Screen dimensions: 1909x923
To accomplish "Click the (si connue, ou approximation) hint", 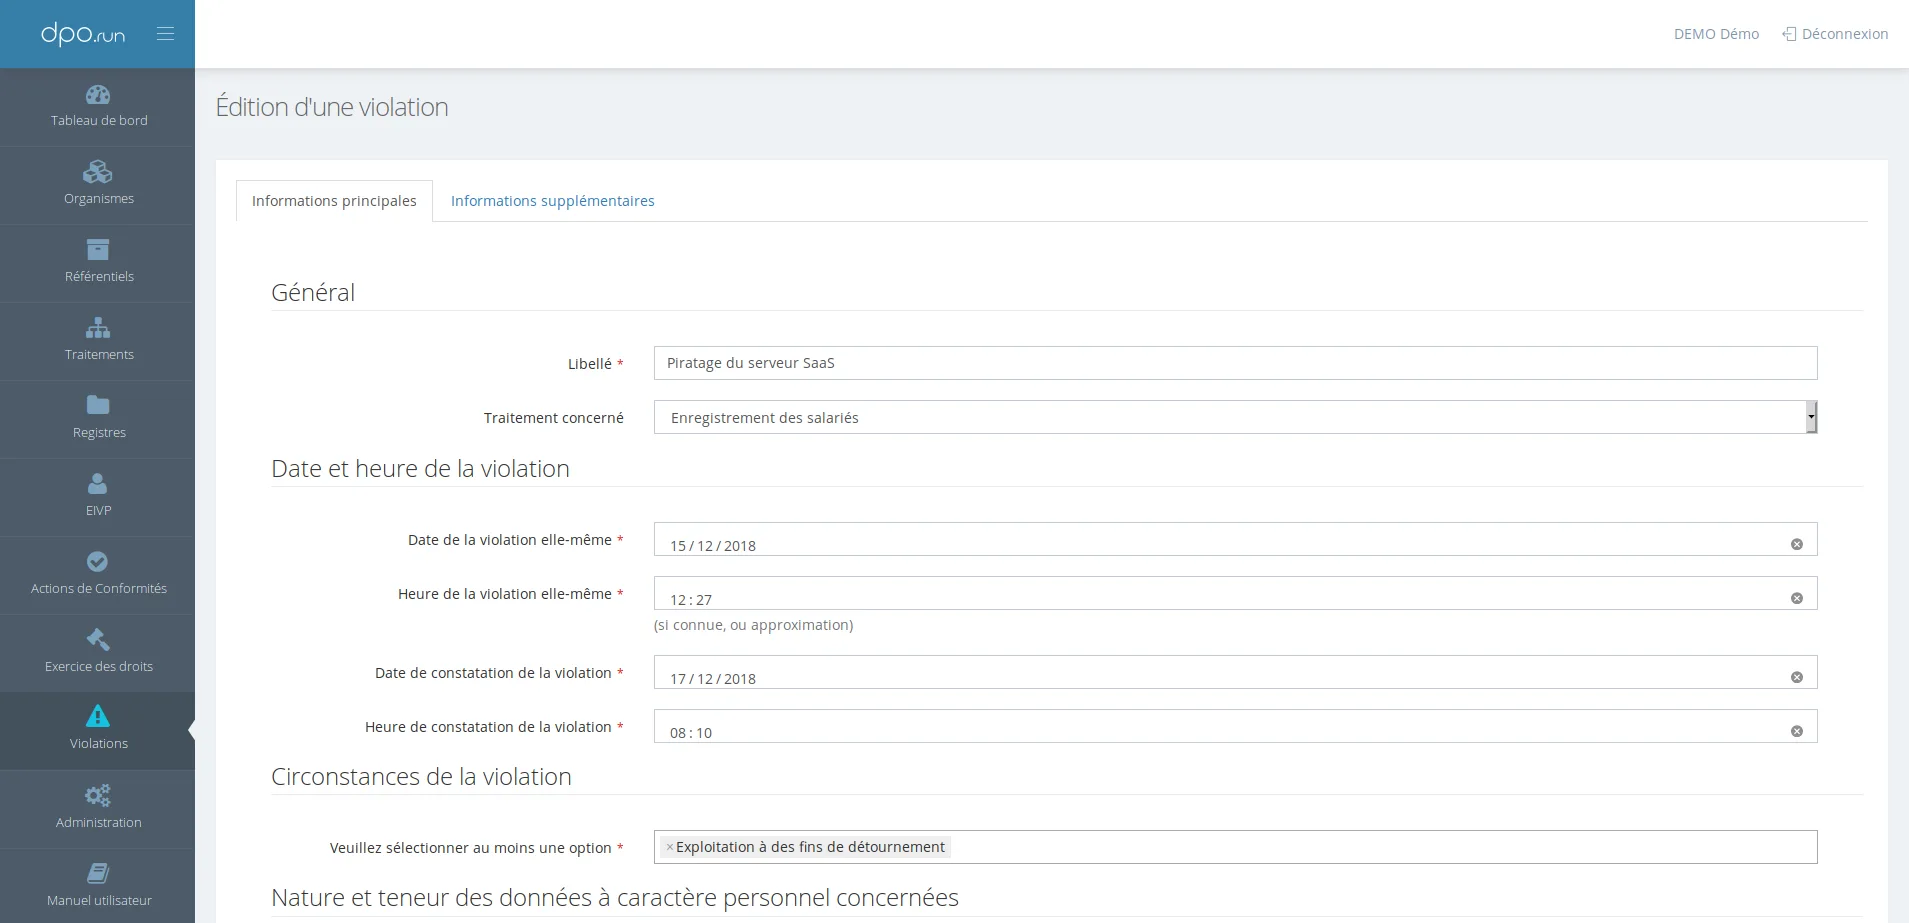I will [x=753, y=625].
